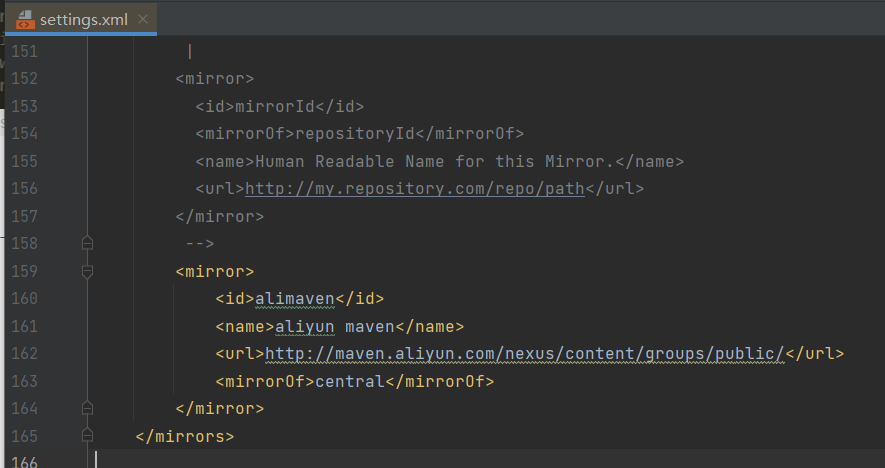Viewport: 885px width, 468px height.
Task: Place cursor on the alimaven id value
Action: click(x=295, y=299)
